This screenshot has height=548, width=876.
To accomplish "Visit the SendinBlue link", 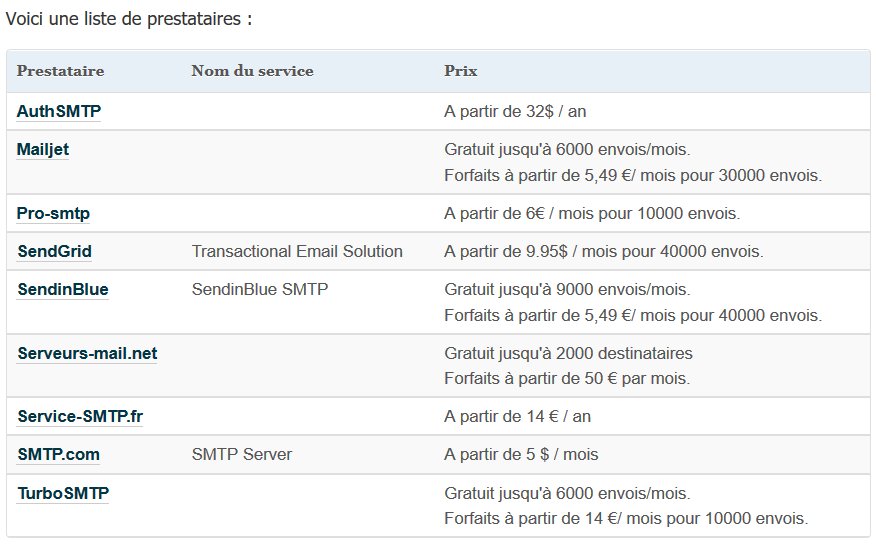I will tap(63, 289).
